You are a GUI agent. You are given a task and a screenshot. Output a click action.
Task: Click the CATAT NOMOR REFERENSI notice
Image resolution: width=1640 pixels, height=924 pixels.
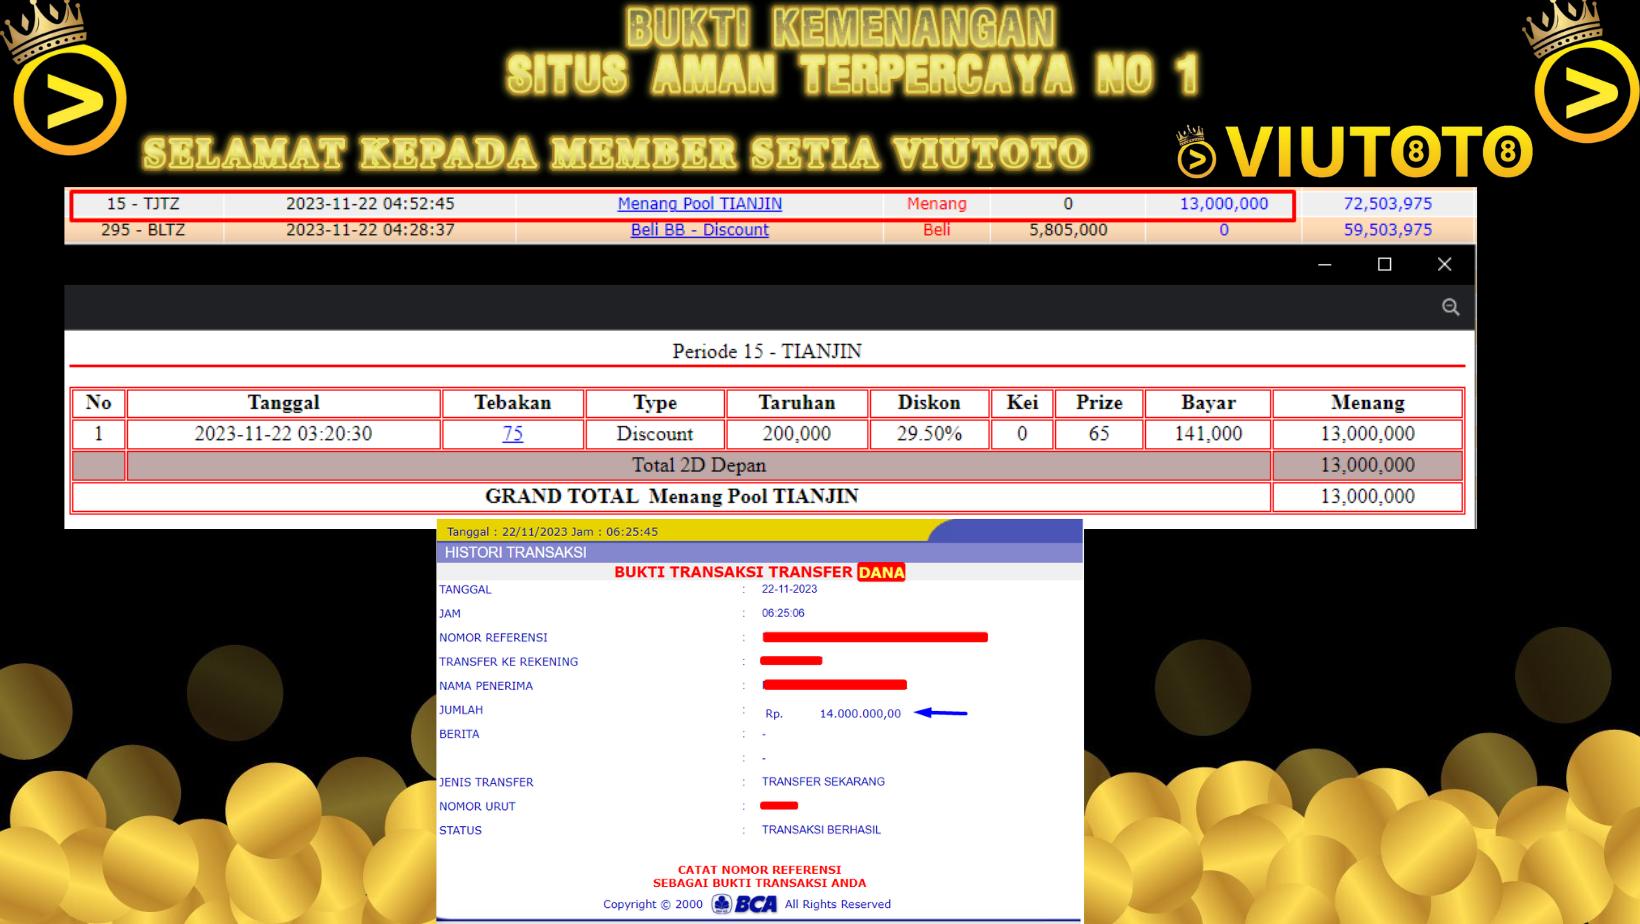[x=760, y=876]
